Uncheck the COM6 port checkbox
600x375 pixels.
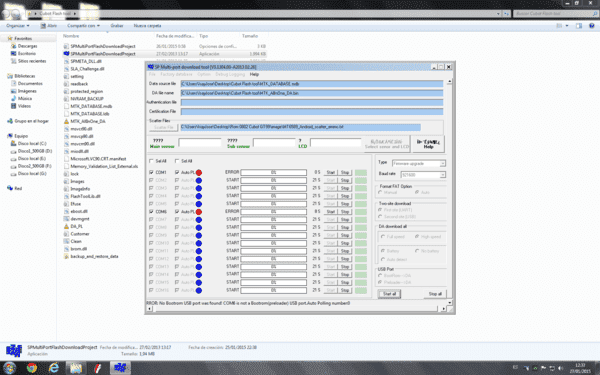[x=151, y=212]
